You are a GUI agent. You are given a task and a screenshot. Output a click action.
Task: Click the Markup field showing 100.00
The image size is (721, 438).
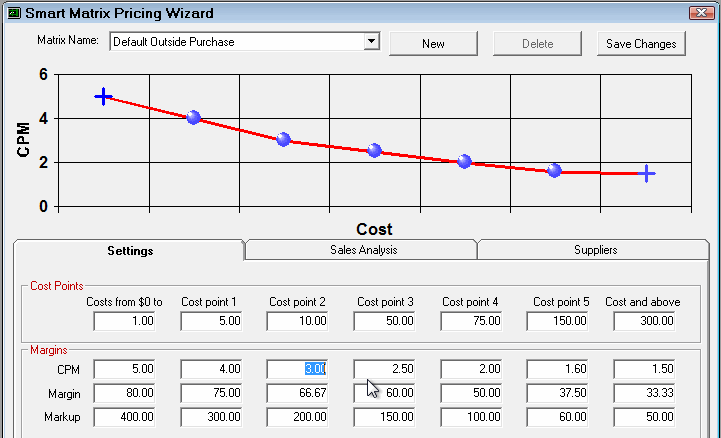click(x=471, y=417)
